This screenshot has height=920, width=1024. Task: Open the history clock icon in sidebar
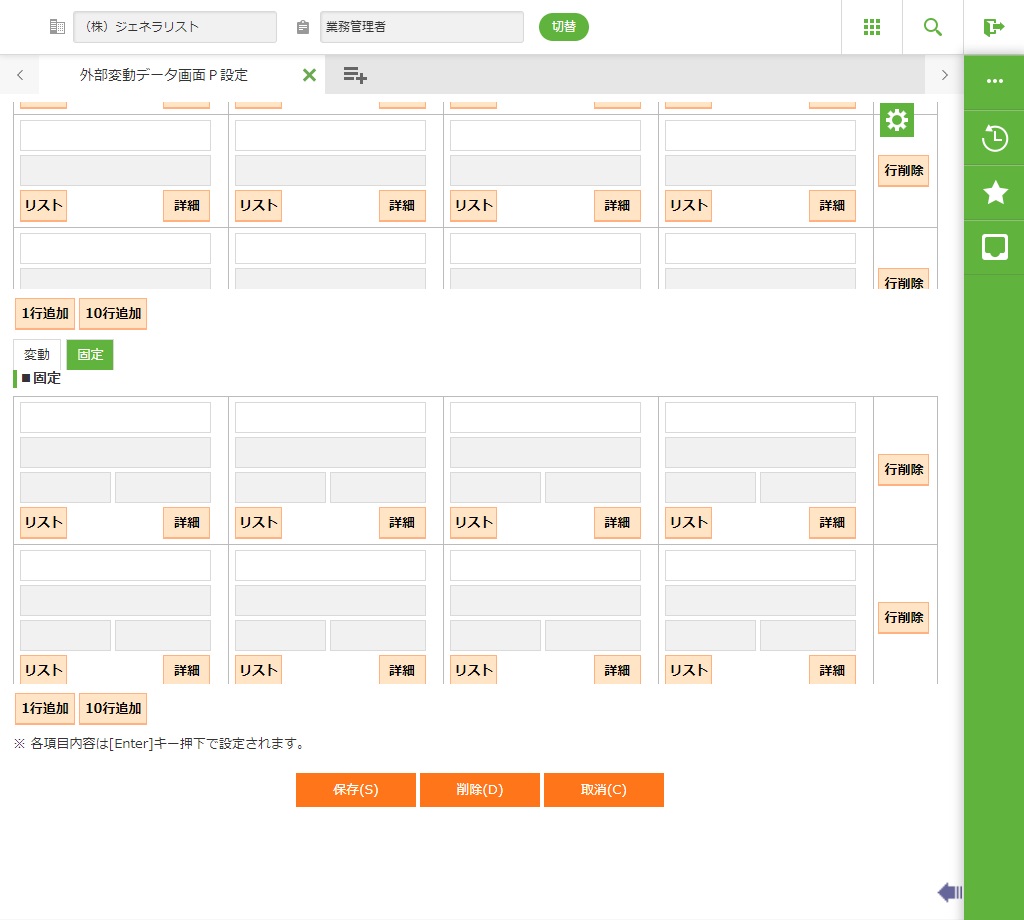point(994,138)
